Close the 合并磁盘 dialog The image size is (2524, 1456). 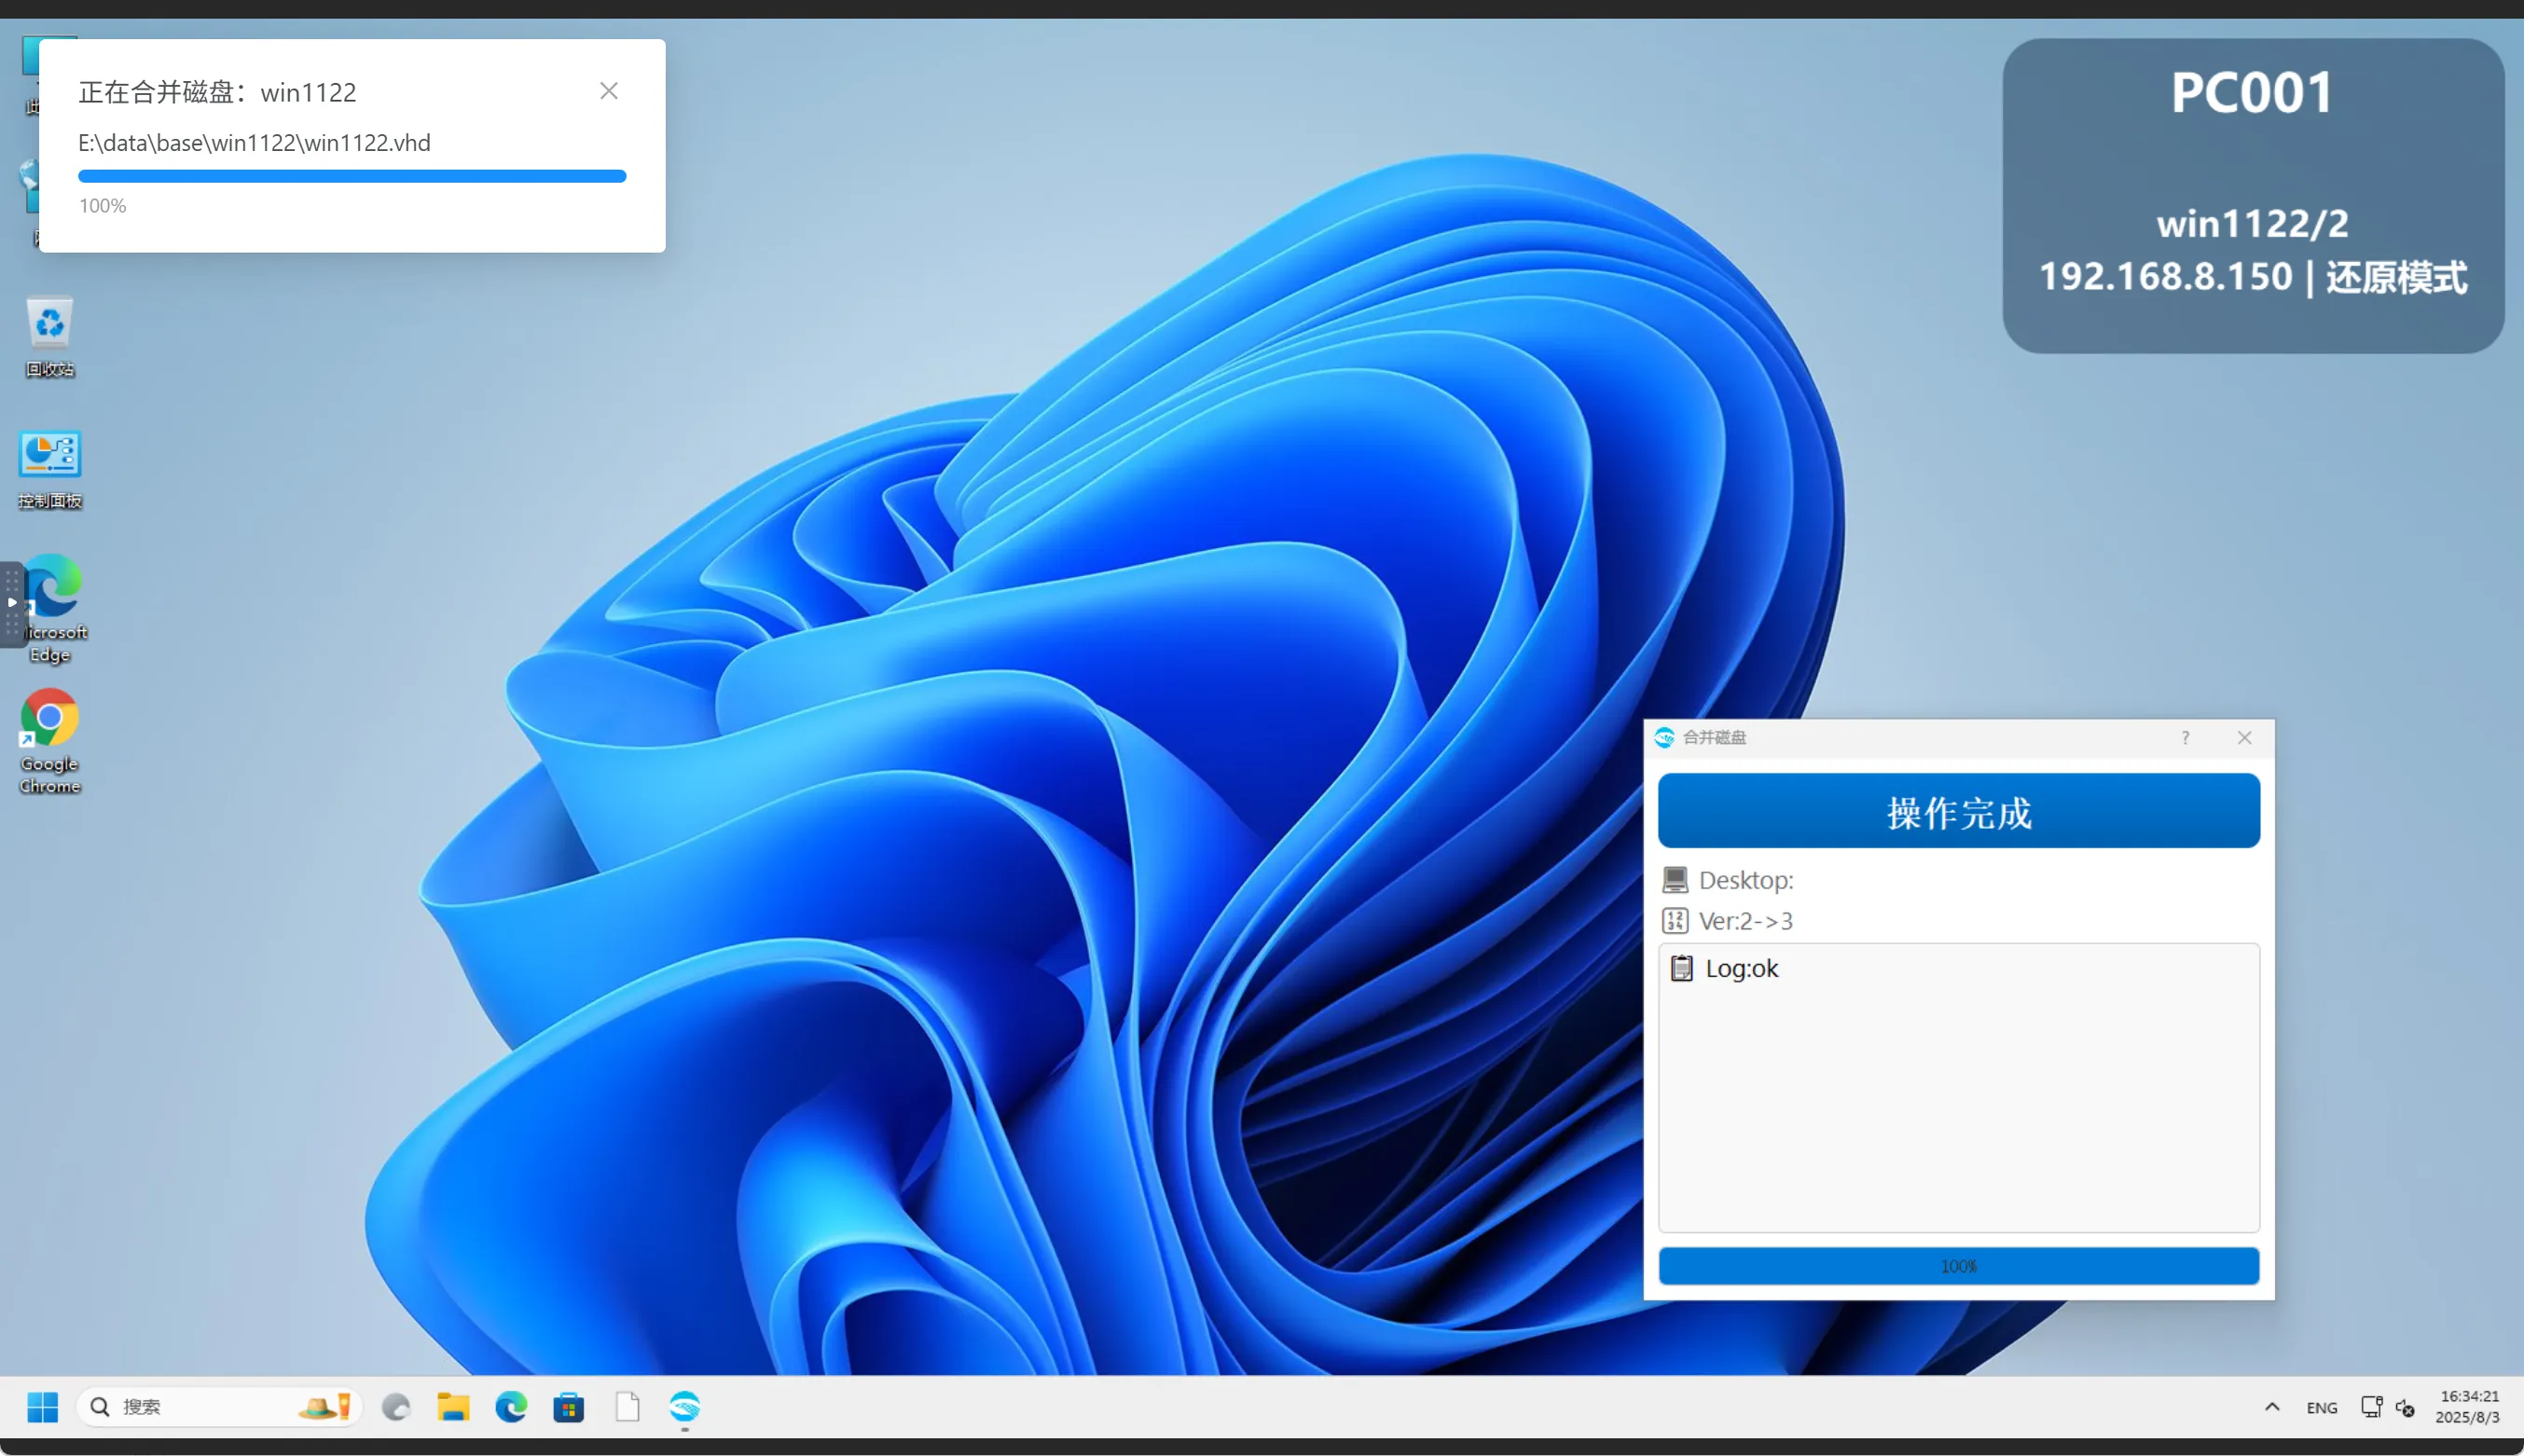pyautogui.click(x=2244, y=738)
